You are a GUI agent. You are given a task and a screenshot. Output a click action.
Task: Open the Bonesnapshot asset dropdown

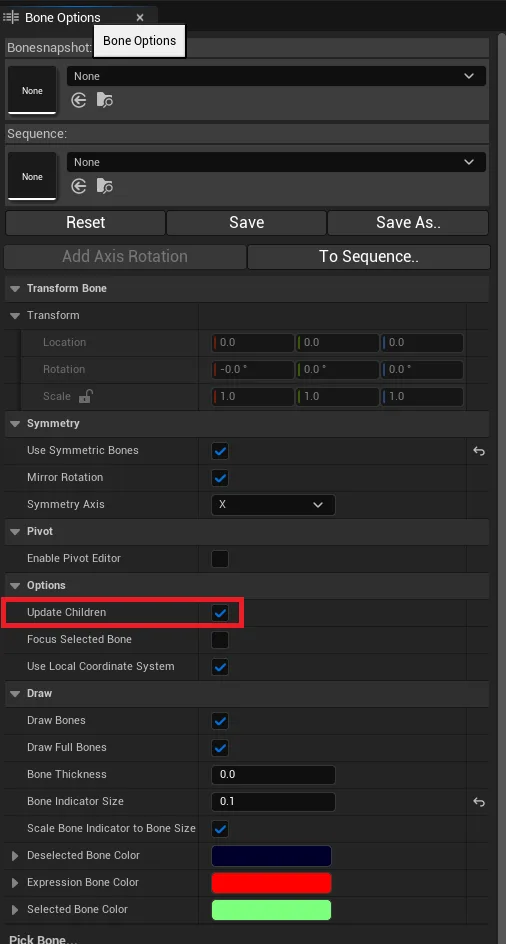[276, 76]
